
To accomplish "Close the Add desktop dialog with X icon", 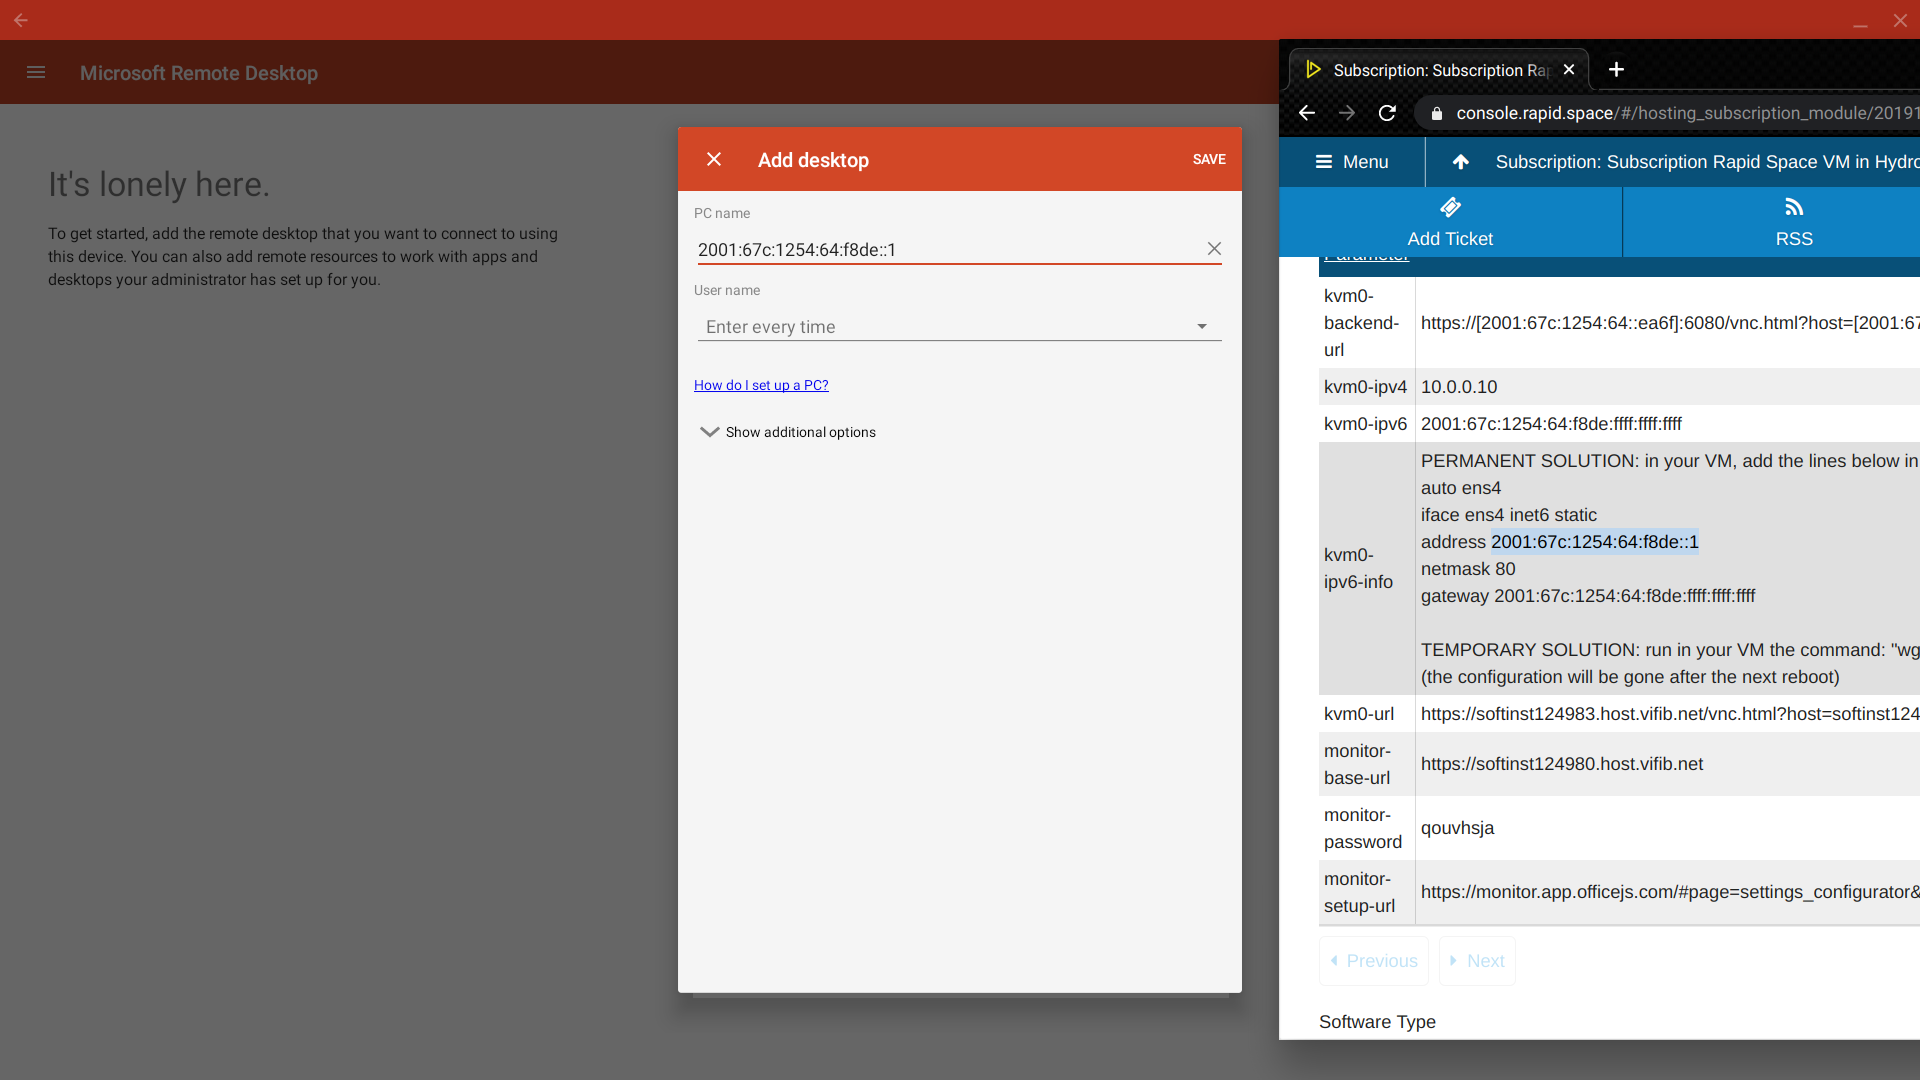I will [714, 160].
